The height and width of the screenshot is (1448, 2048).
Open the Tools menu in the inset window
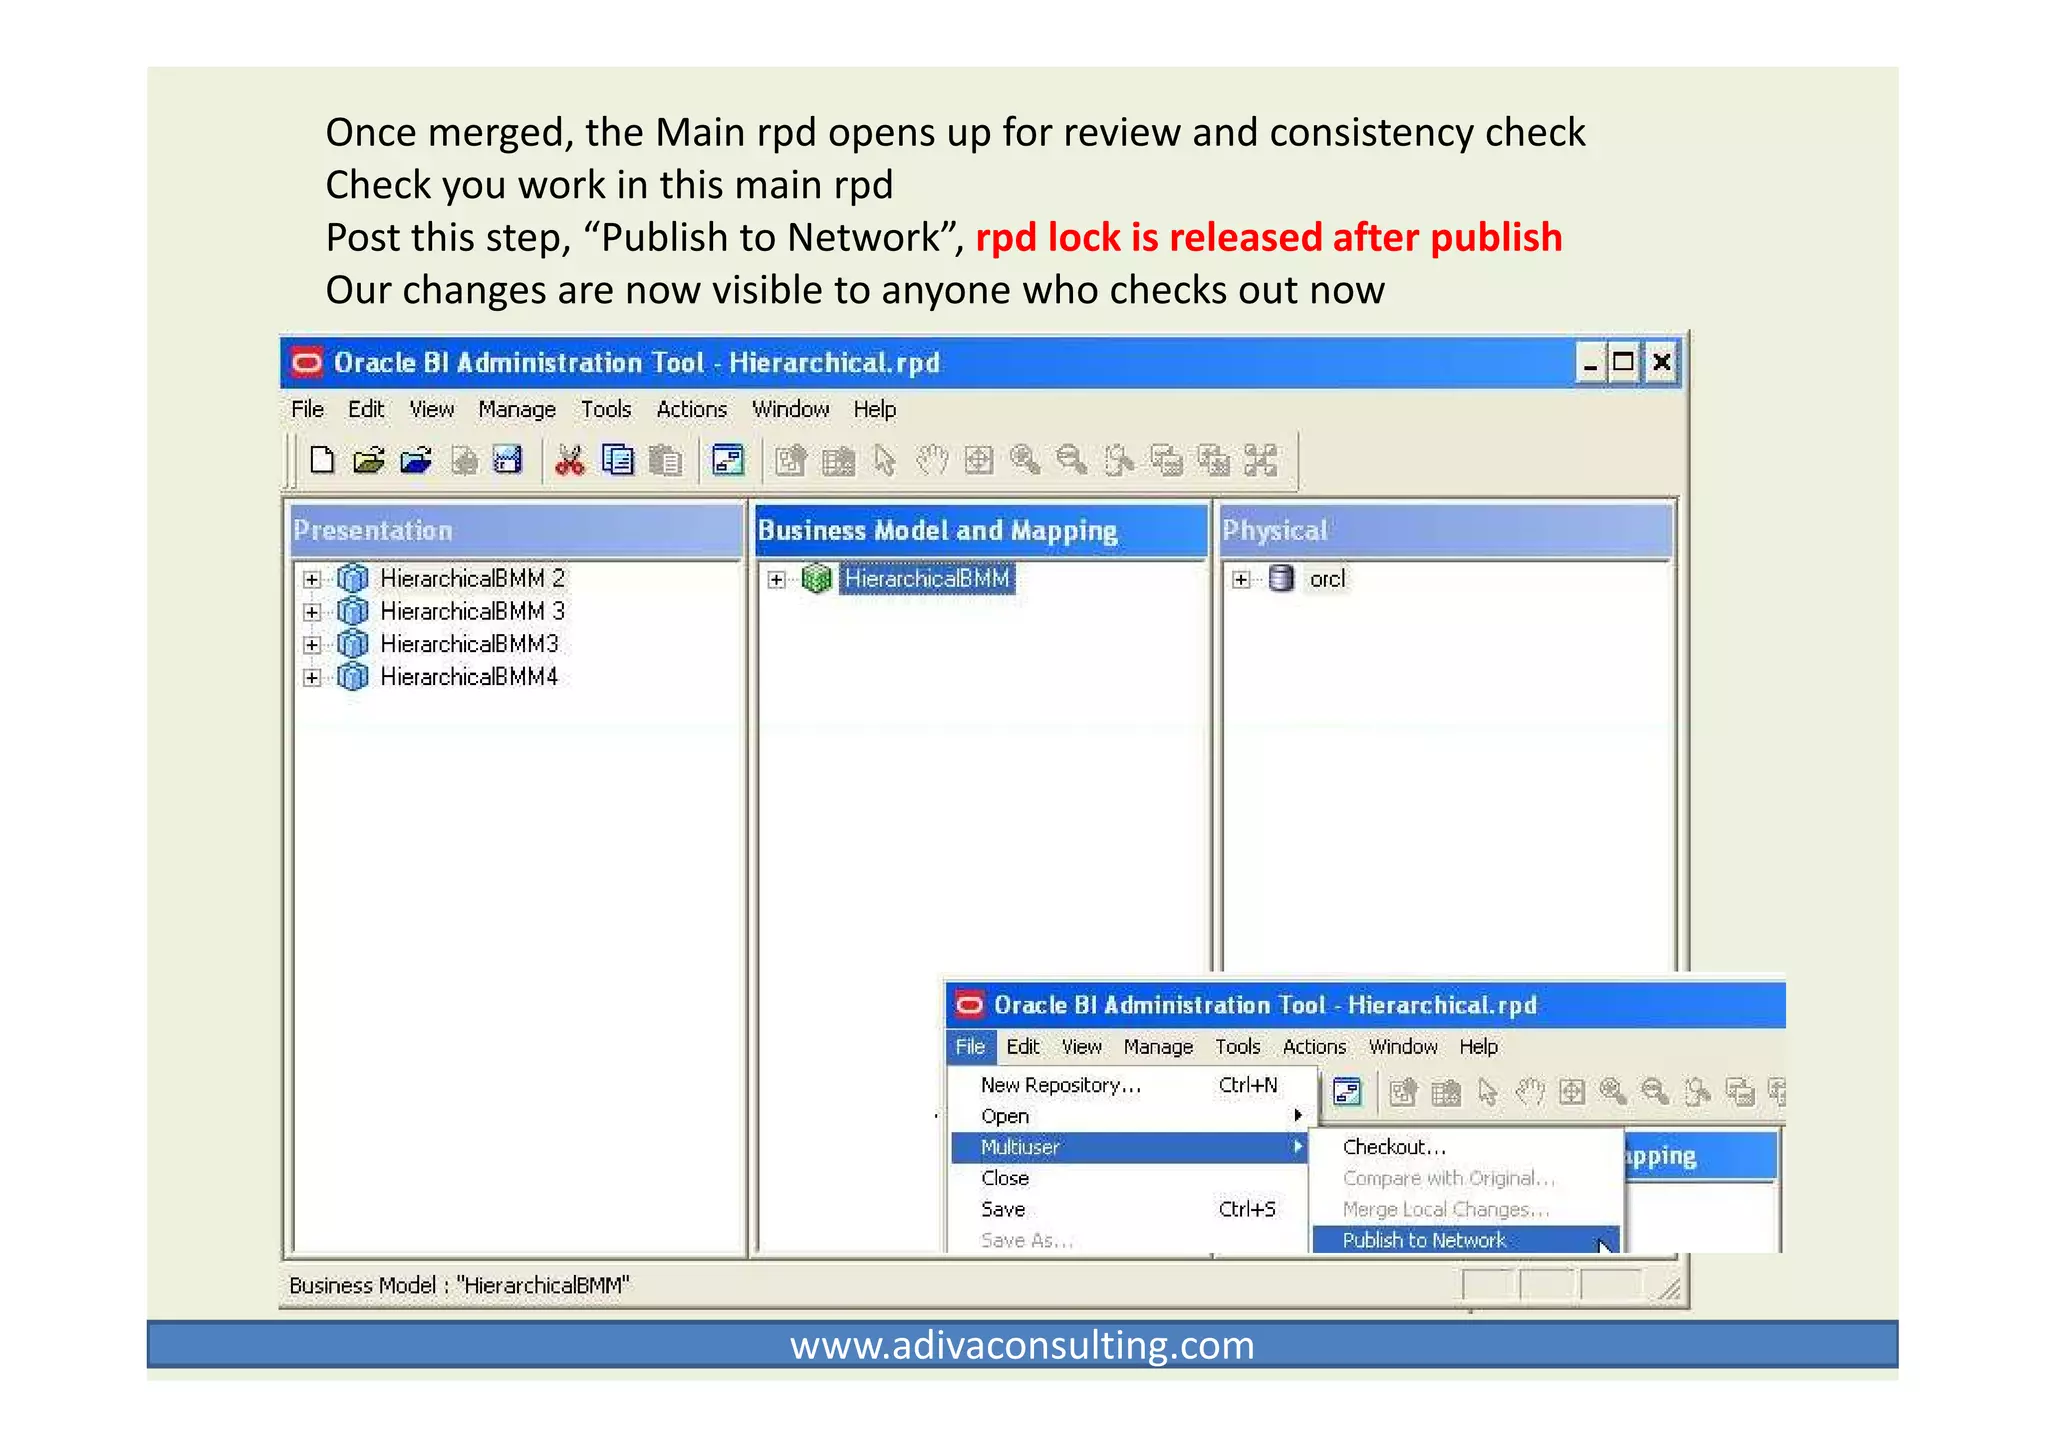coord(1237,1046)
